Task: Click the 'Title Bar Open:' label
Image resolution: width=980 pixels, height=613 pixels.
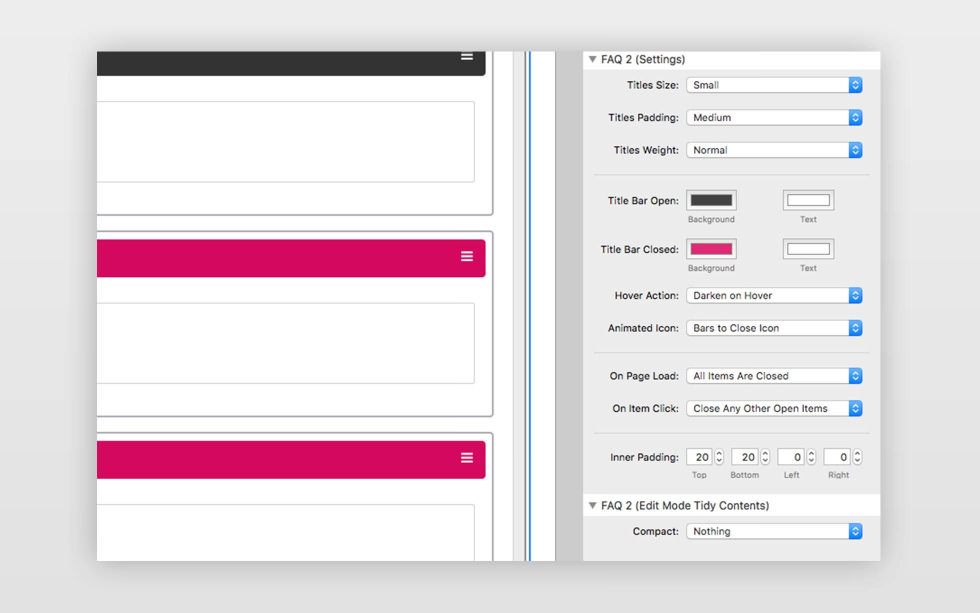Action: pos(643,201)
